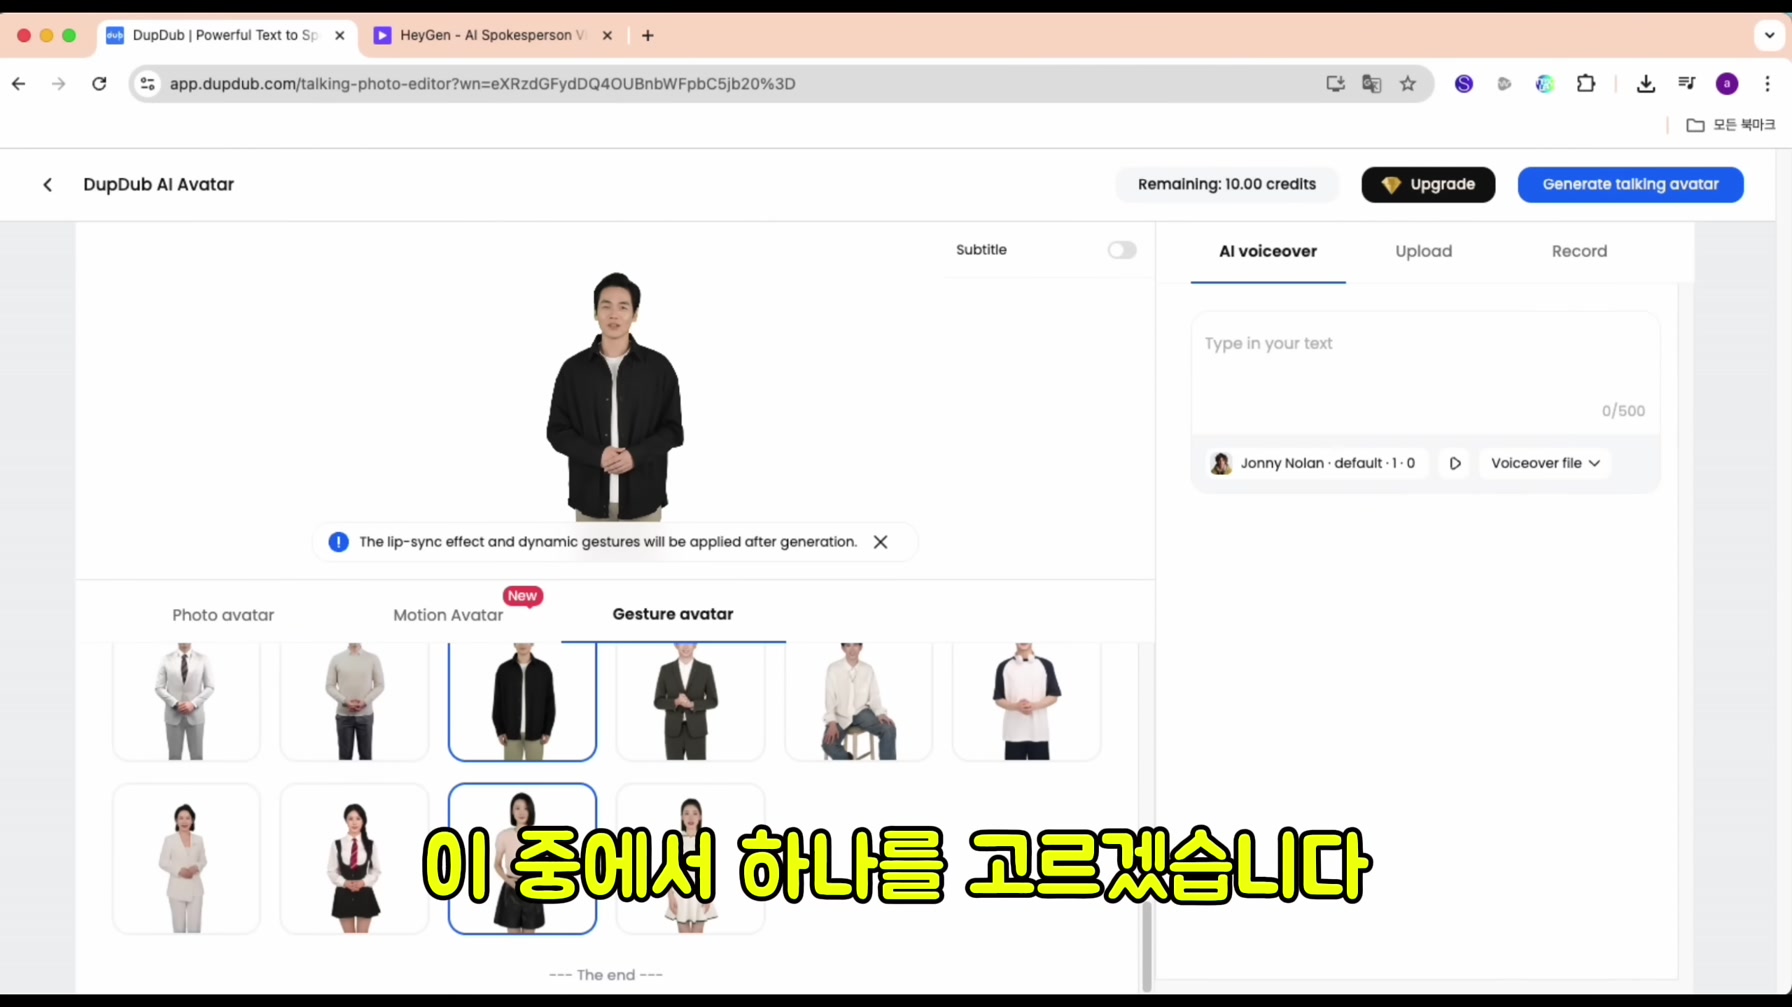Select the woman with red tie avatar
Screen dimensions: 1792x1007
point(354,859)
